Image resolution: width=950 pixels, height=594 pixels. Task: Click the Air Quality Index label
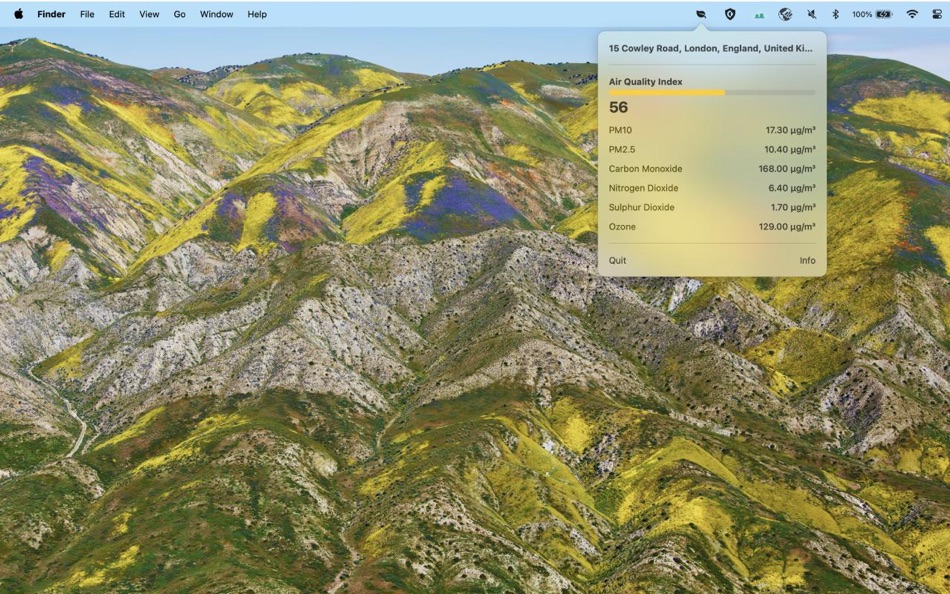coord(645,81)
